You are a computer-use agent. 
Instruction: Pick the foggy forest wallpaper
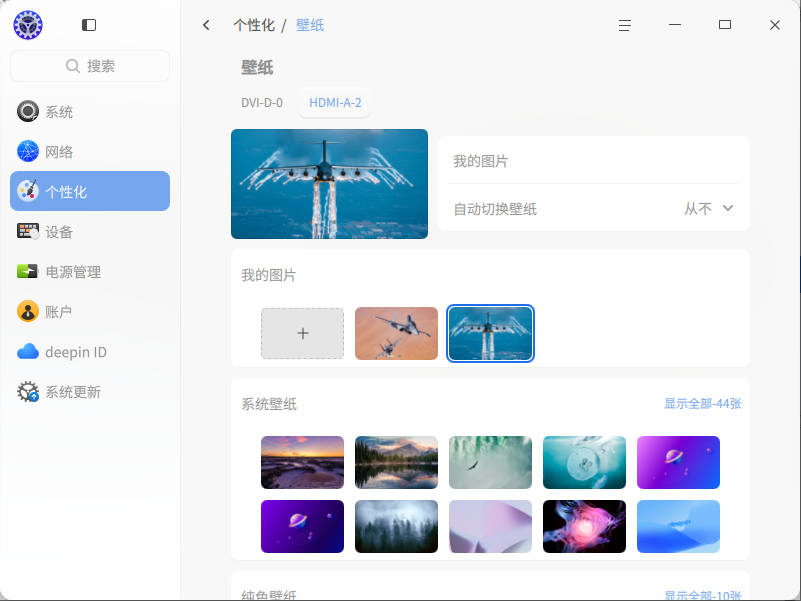(396, 526)
